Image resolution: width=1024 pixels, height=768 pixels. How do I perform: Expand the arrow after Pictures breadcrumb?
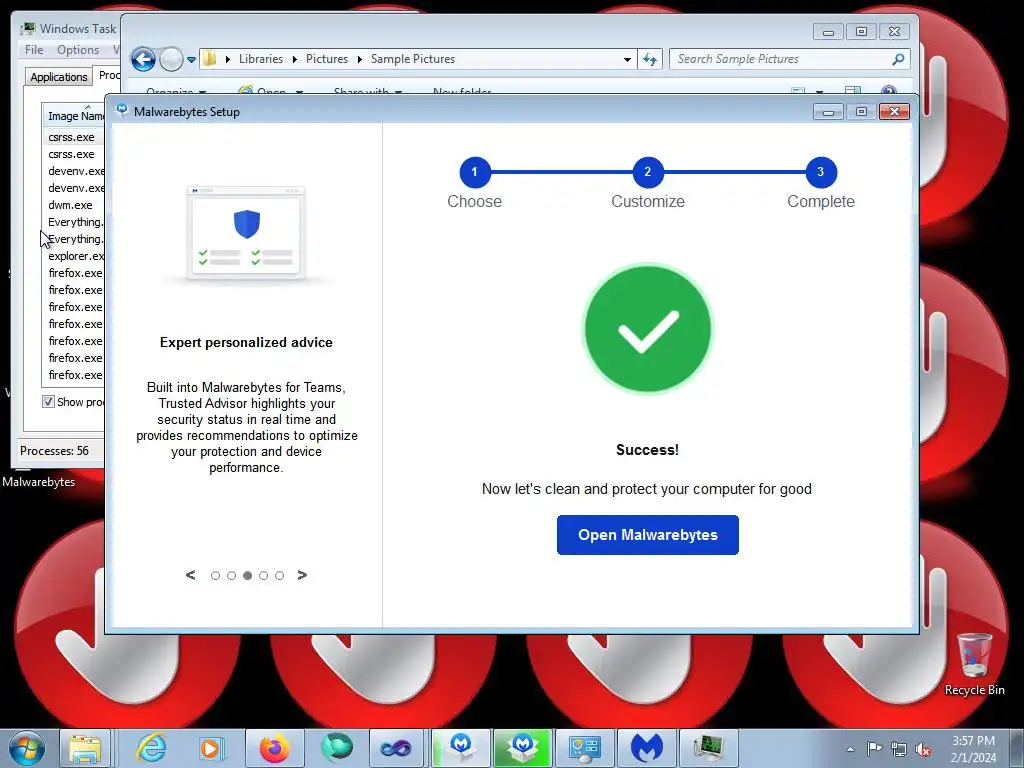359,59
